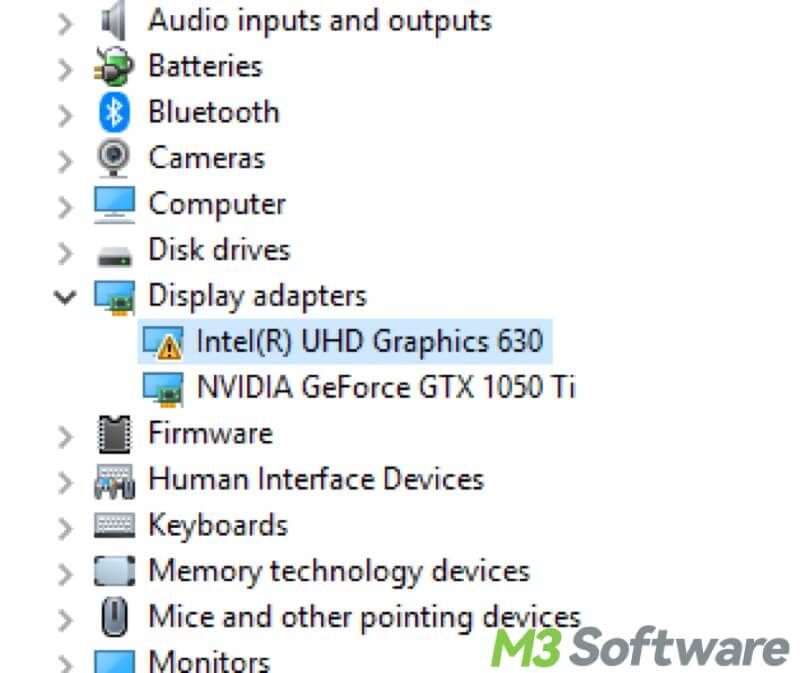Click the Mice and other pointing devices icon
Image resolution: width=800 pixels, height=673 pixels.
click(114, 617)
